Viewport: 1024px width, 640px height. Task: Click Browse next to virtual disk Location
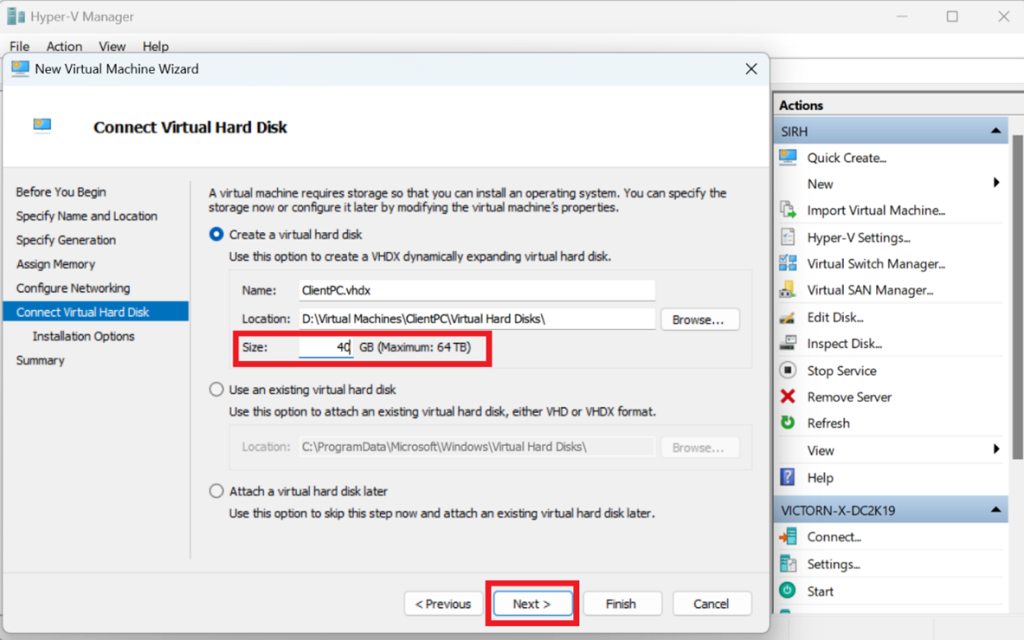point(699,319)
